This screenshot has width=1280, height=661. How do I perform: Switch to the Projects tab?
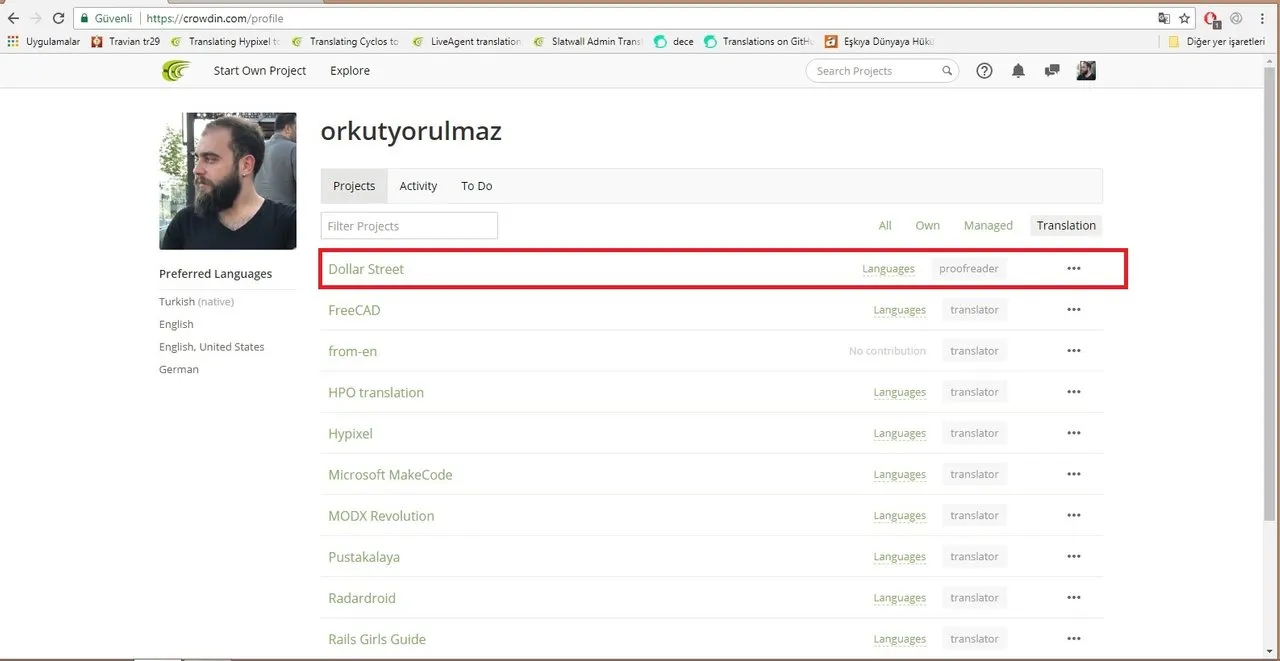[354, 186]
